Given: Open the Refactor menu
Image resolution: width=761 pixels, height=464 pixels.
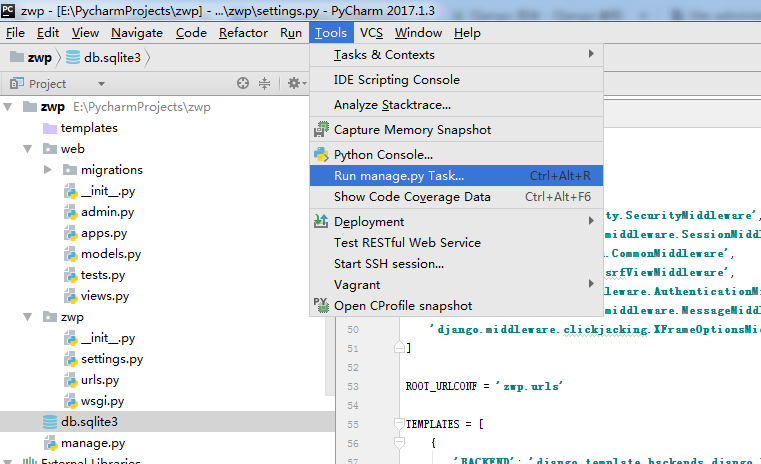Looking at the screenshot, I should click(243, 33).
